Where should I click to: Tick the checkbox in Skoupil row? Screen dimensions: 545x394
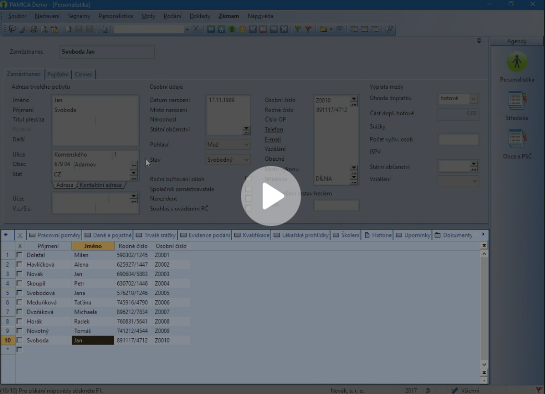click(x=19, y=283)
